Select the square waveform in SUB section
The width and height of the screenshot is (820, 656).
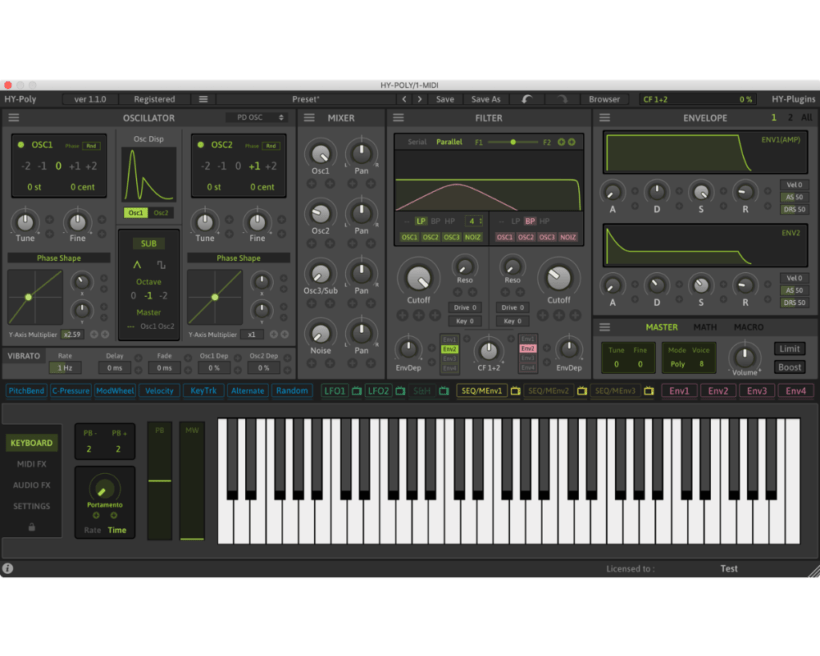tap(160, 265)
